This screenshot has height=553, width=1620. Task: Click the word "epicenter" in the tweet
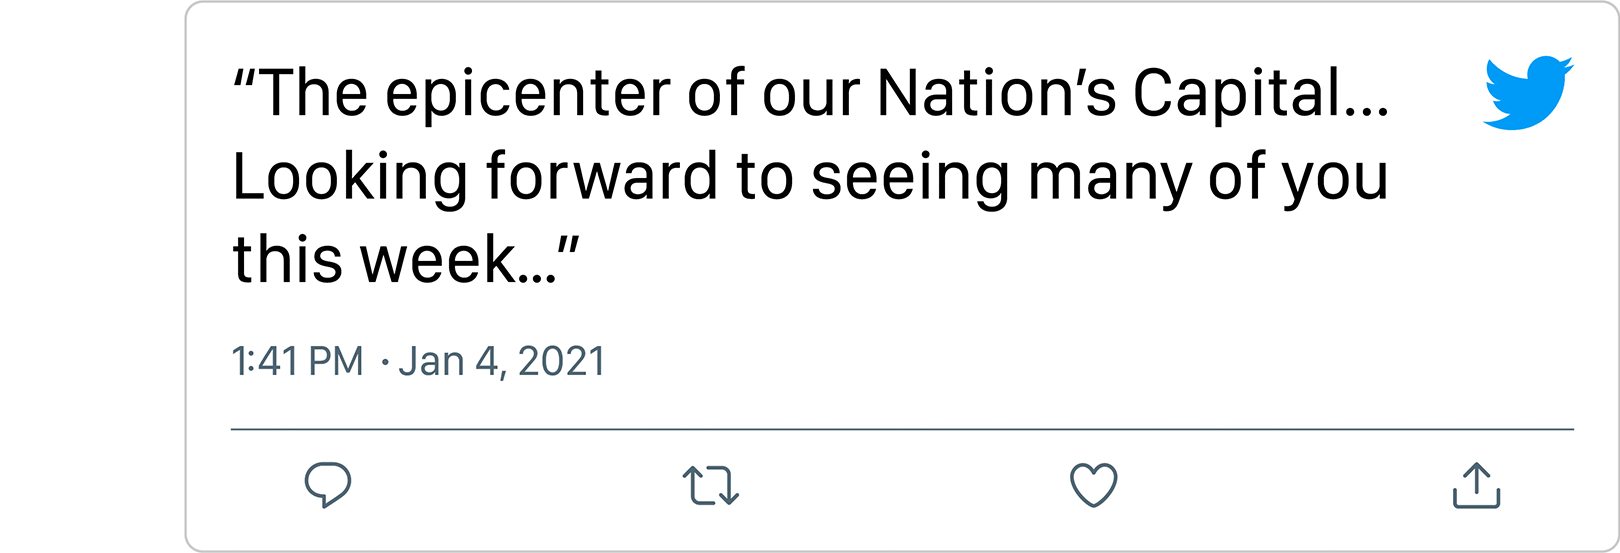point(529,95)
